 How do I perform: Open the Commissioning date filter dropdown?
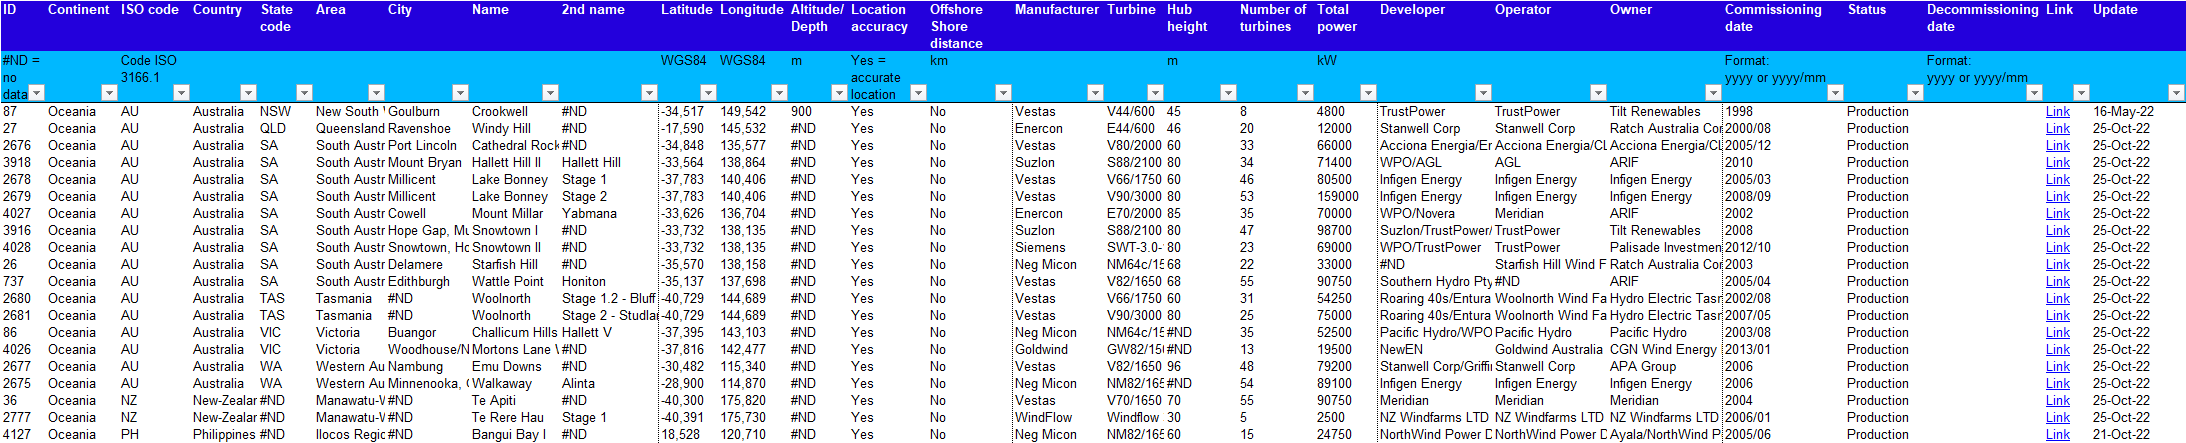point(1835,93)
